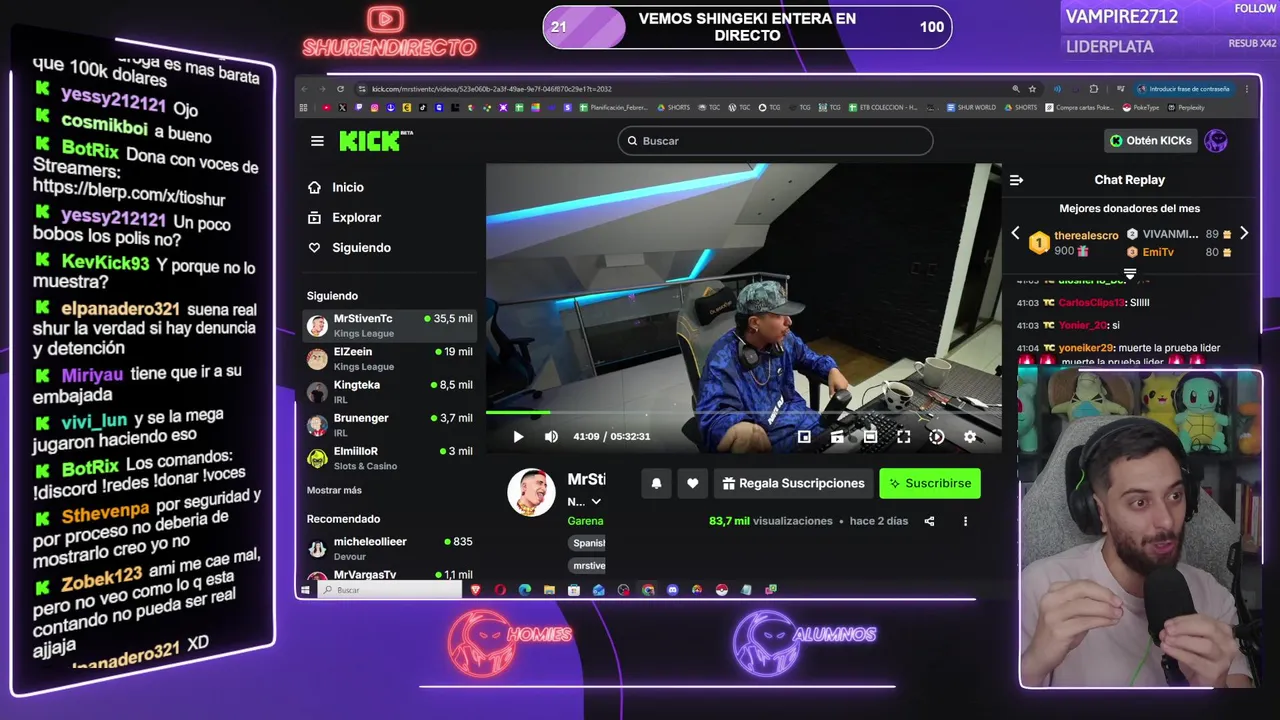The height and width of the screenshot is (720, 1280).
Task: Click the Obtén KICKs button
Action: click(x=1150, y=141)
